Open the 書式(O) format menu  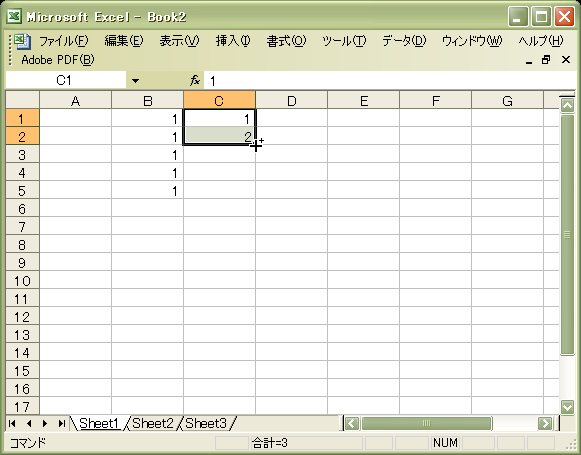(x=286, y=41)
